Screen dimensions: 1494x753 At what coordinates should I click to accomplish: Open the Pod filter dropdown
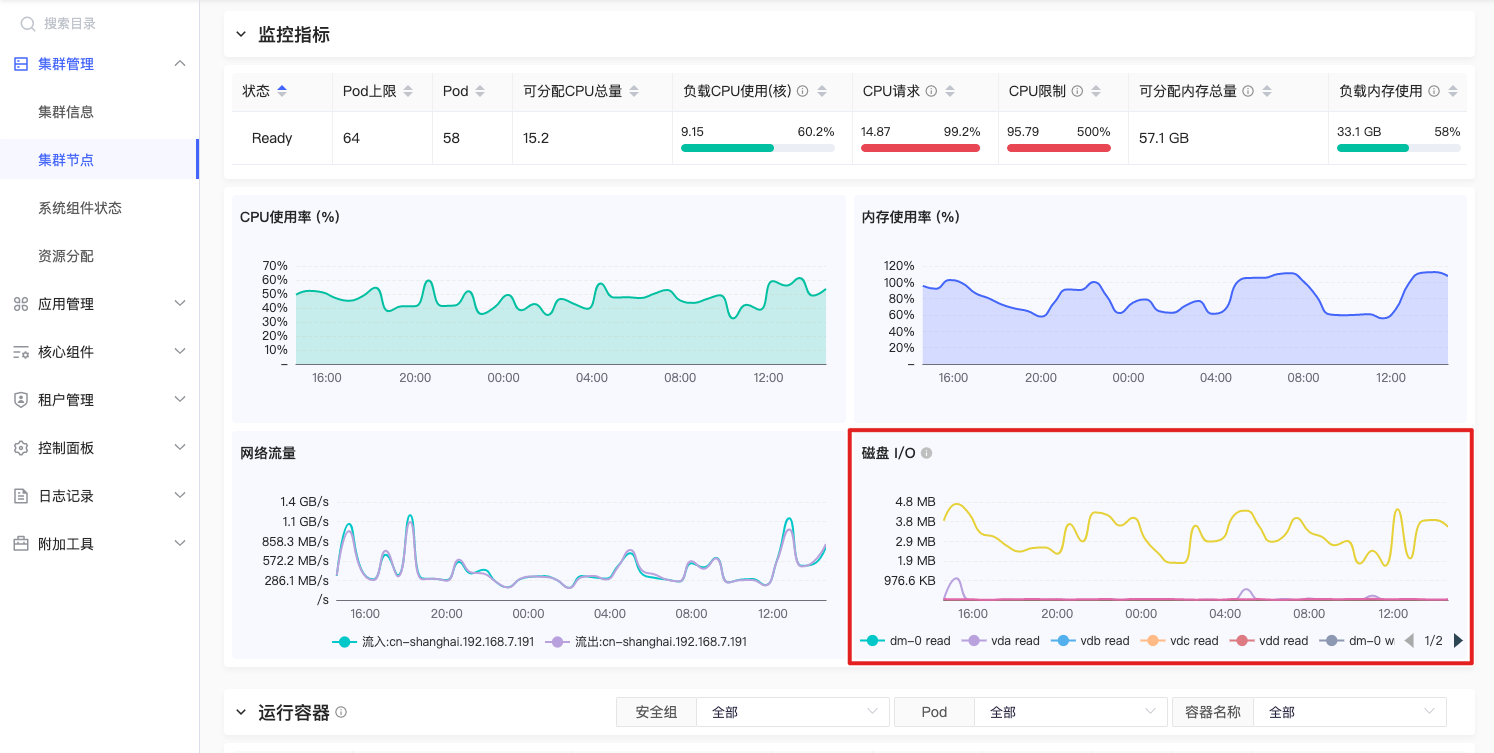pyautogui.click(x=1070, y=712)
